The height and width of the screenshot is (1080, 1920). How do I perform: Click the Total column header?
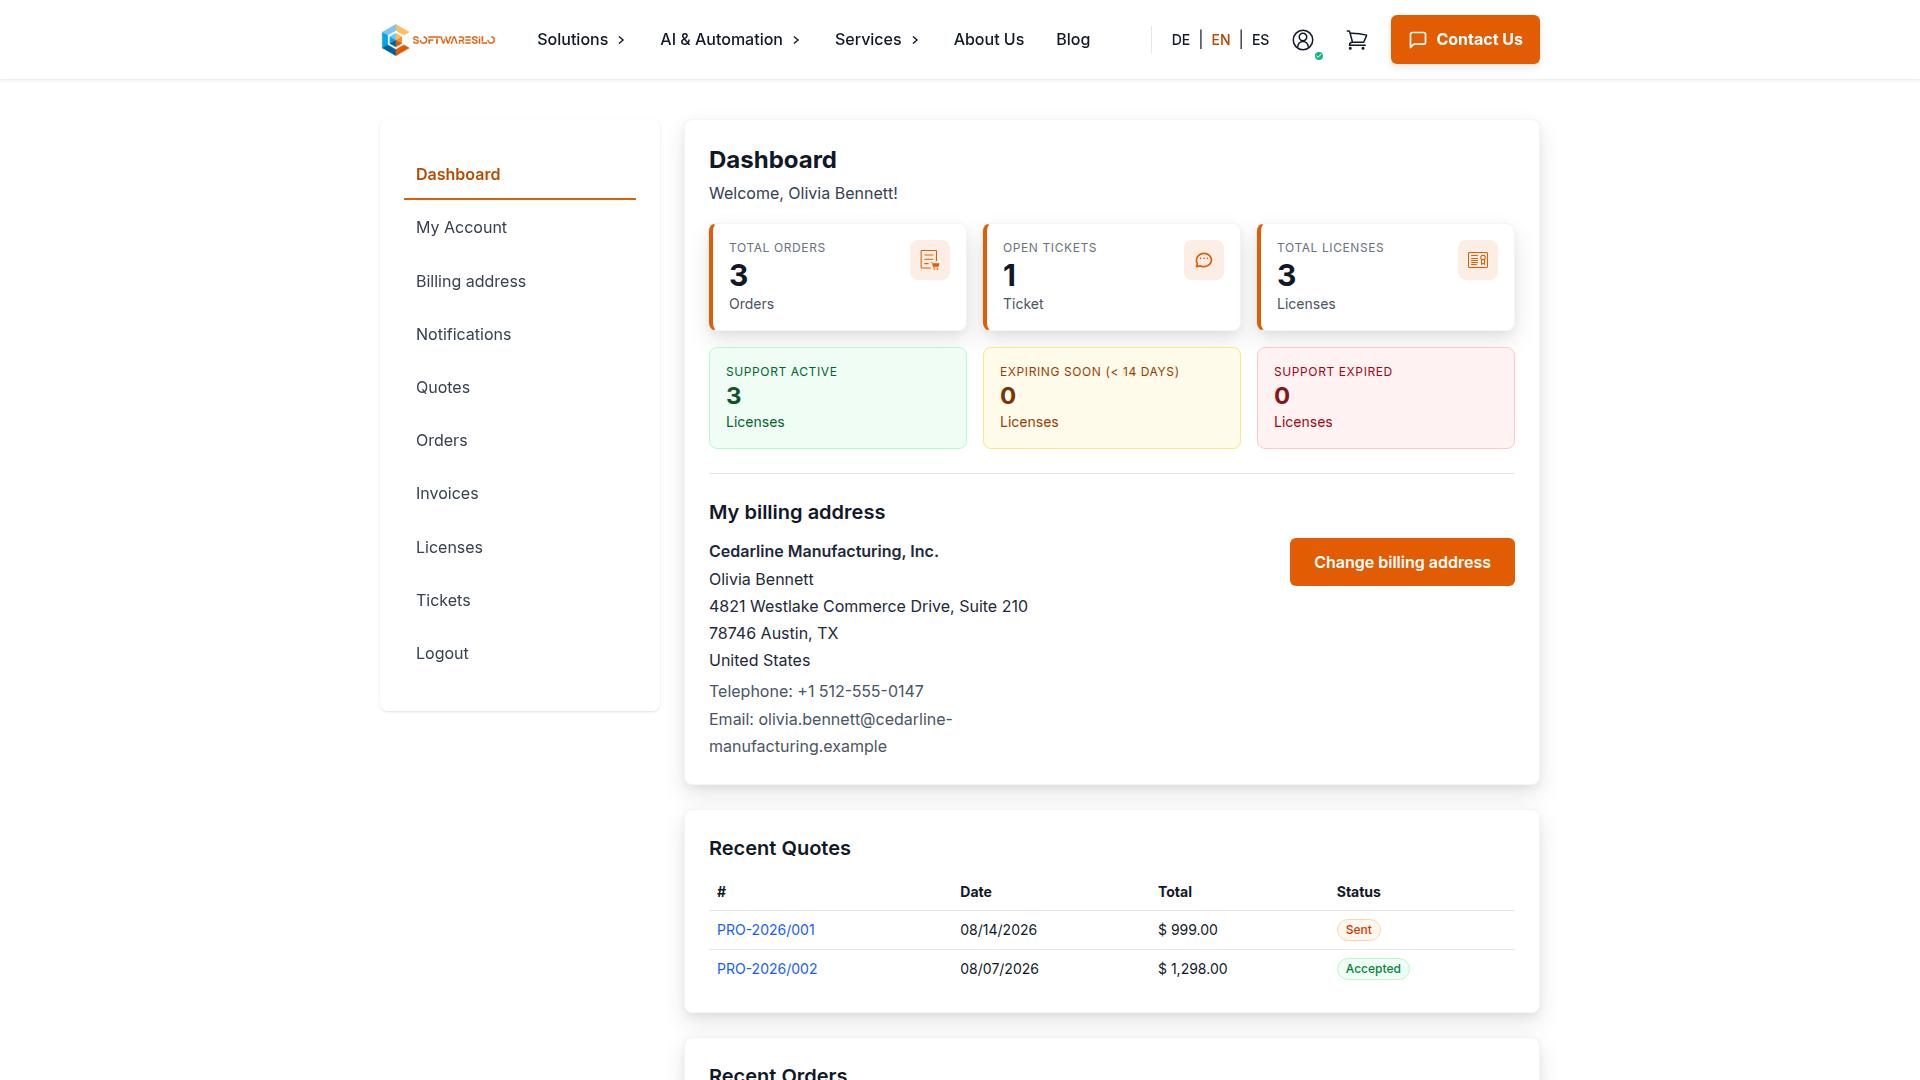tap(1175, 892)
